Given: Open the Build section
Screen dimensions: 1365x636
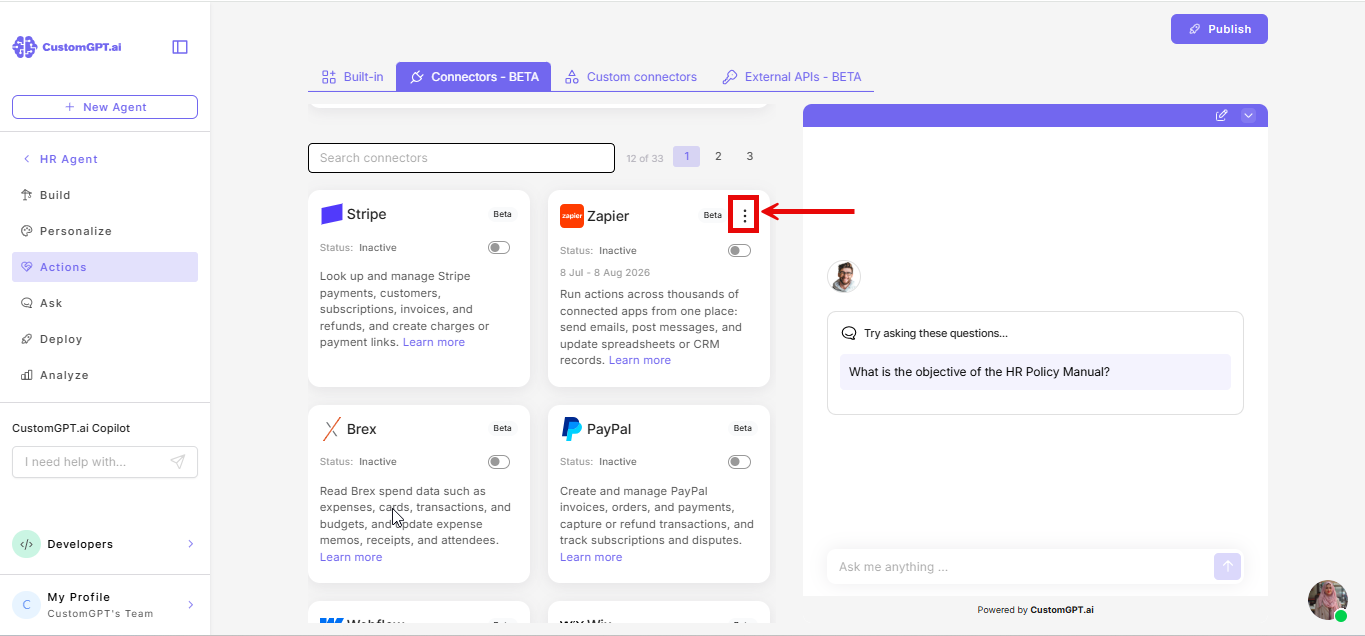Looking at the screenshot, I should click(105, 195).
